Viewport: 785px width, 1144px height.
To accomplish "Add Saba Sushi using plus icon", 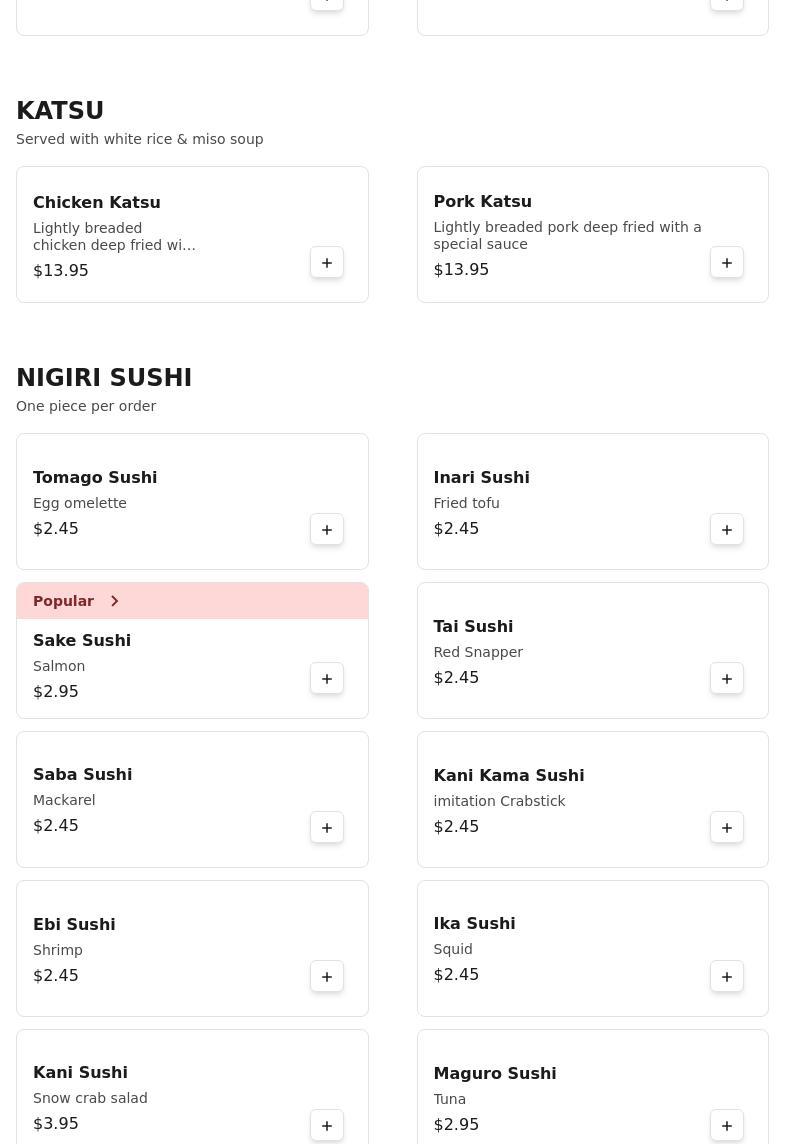I will tap(327, 828).
